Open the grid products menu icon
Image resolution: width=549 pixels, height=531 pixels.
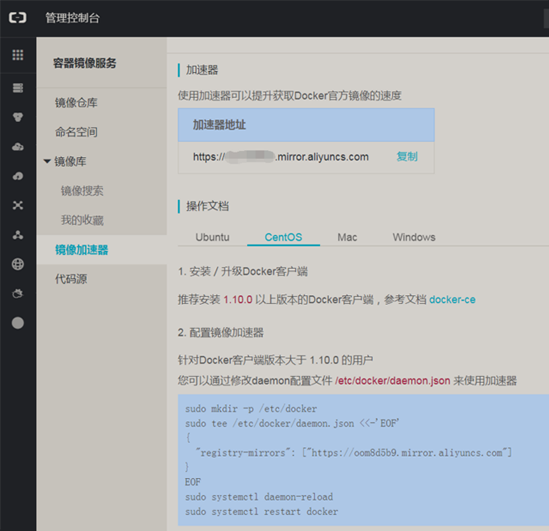pos(18,55)
